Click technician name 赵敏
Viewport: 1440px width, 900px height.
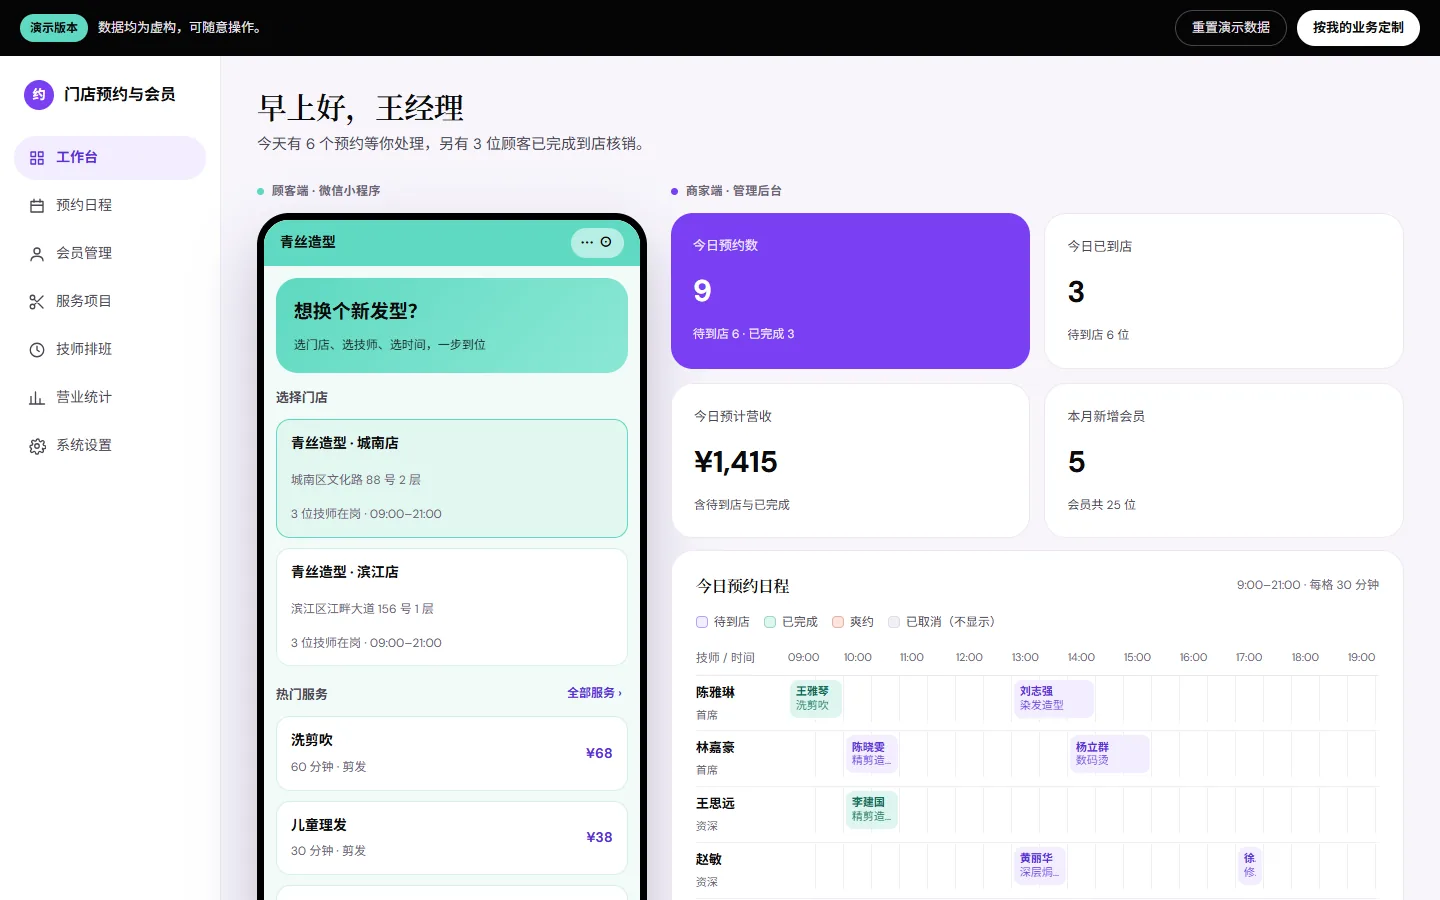tap(709, 859)
